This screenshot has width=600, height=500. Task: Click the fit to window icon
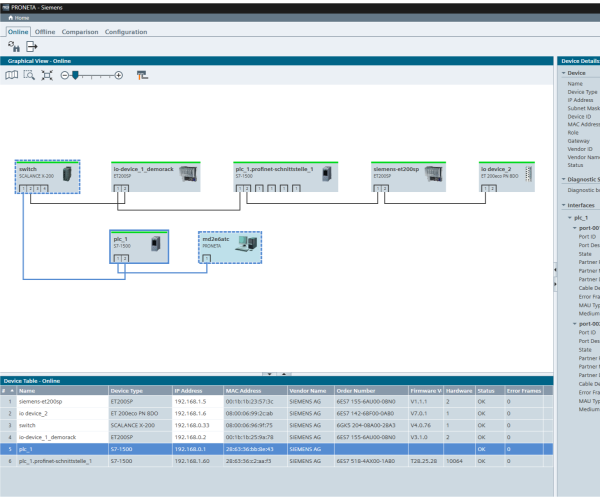click(x=47, y=75)
